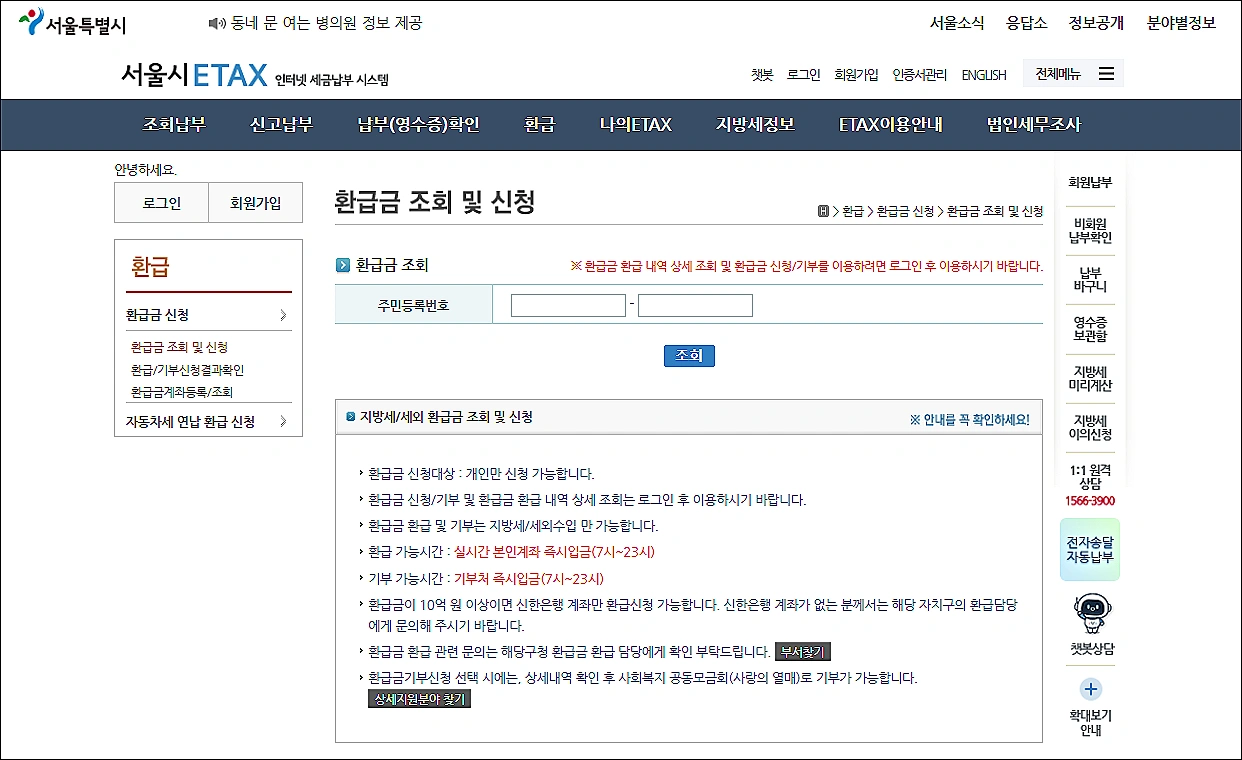Click the speaker announcement icon
Screen dimensions: 1242x760
click(216, 23)
